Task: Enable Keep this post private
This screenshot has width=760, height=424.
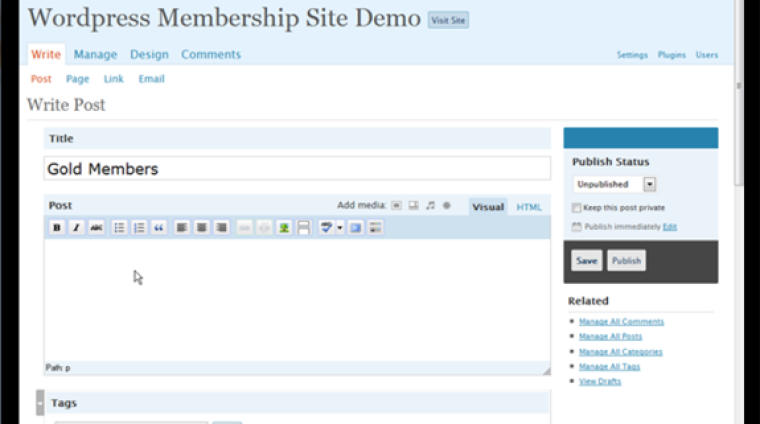Action: [576, 208]
